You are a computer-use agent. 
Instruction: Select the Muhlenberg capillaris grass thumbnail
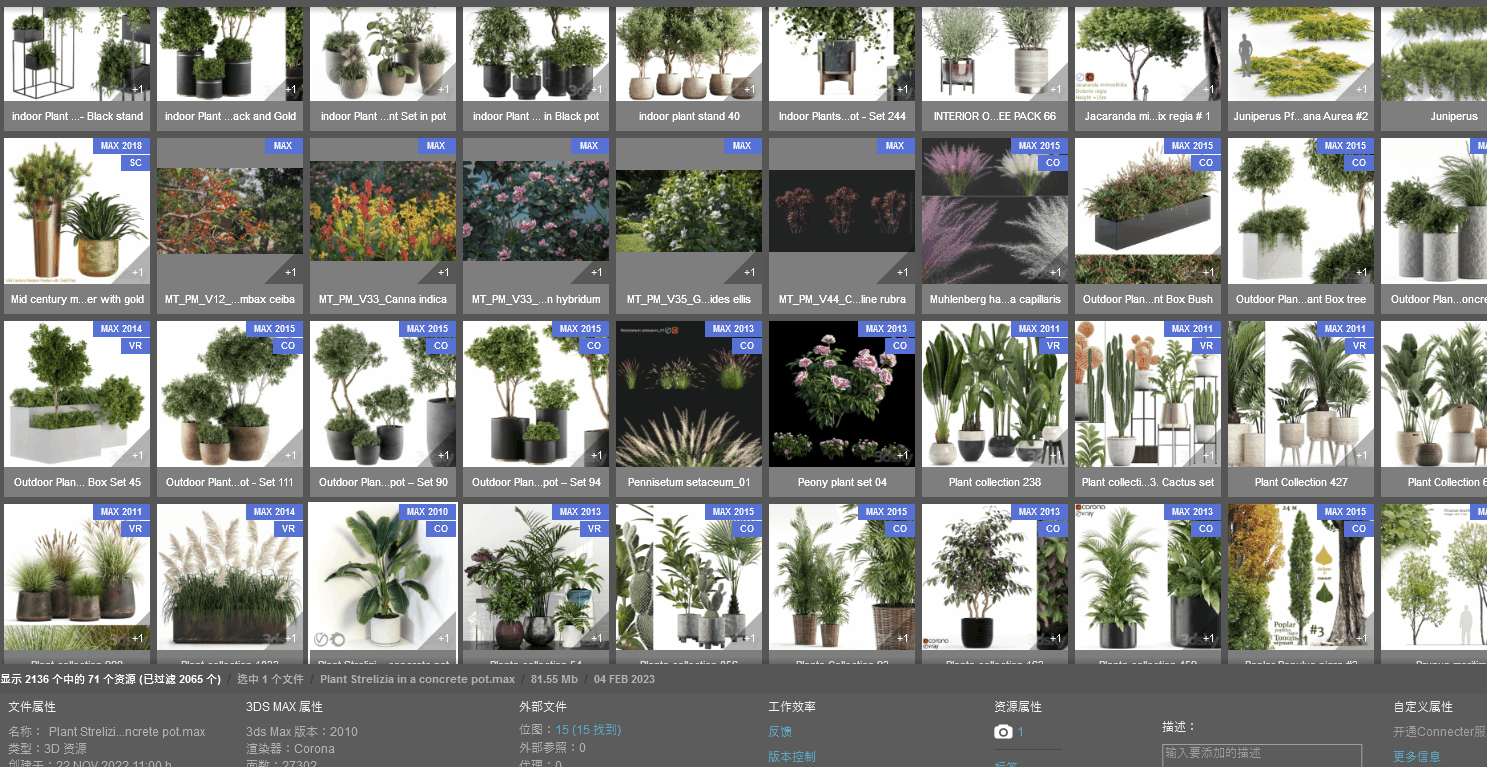994,211
